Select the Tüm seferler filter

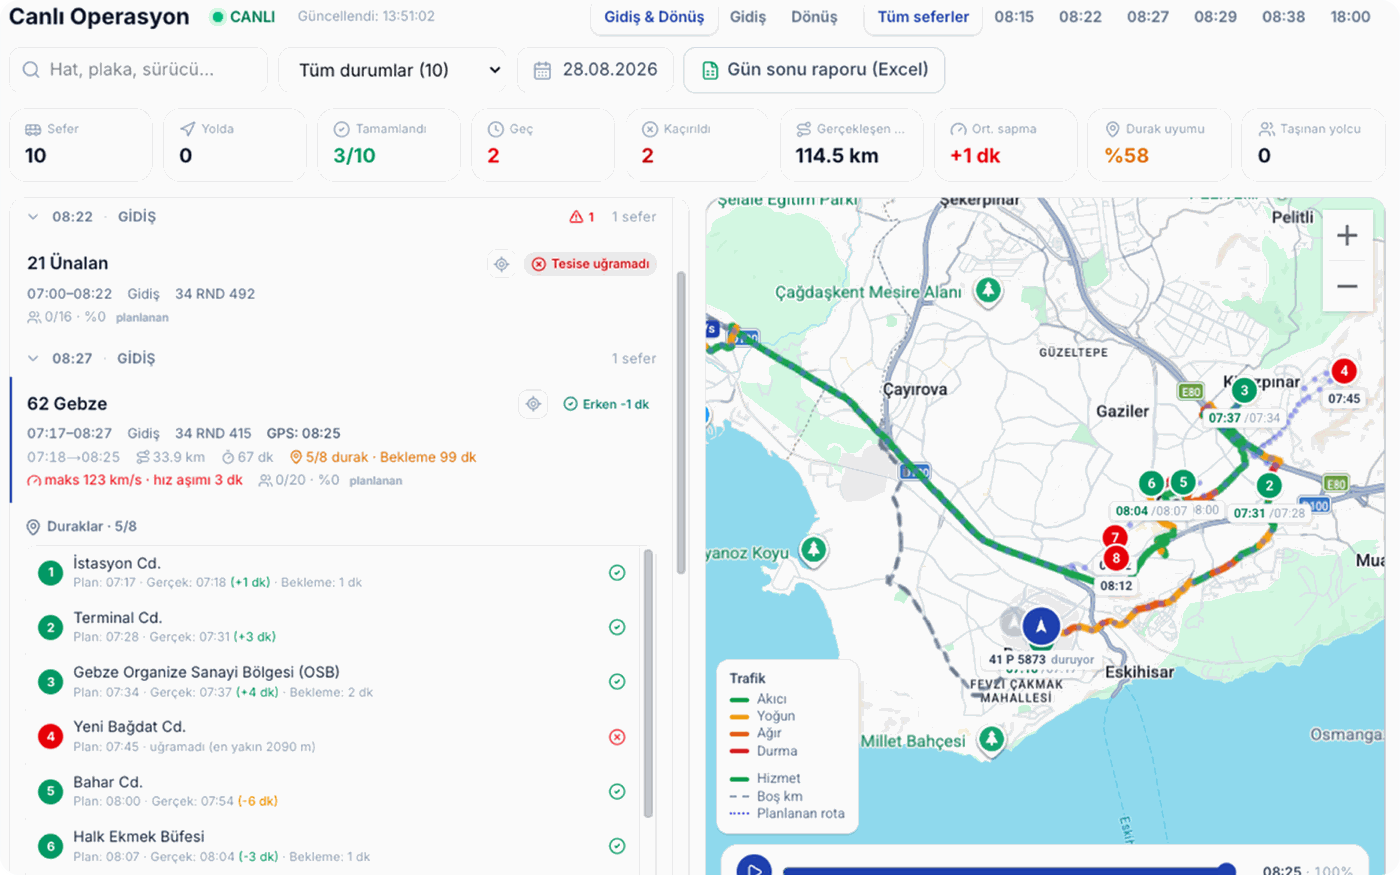tap(923, 17)
